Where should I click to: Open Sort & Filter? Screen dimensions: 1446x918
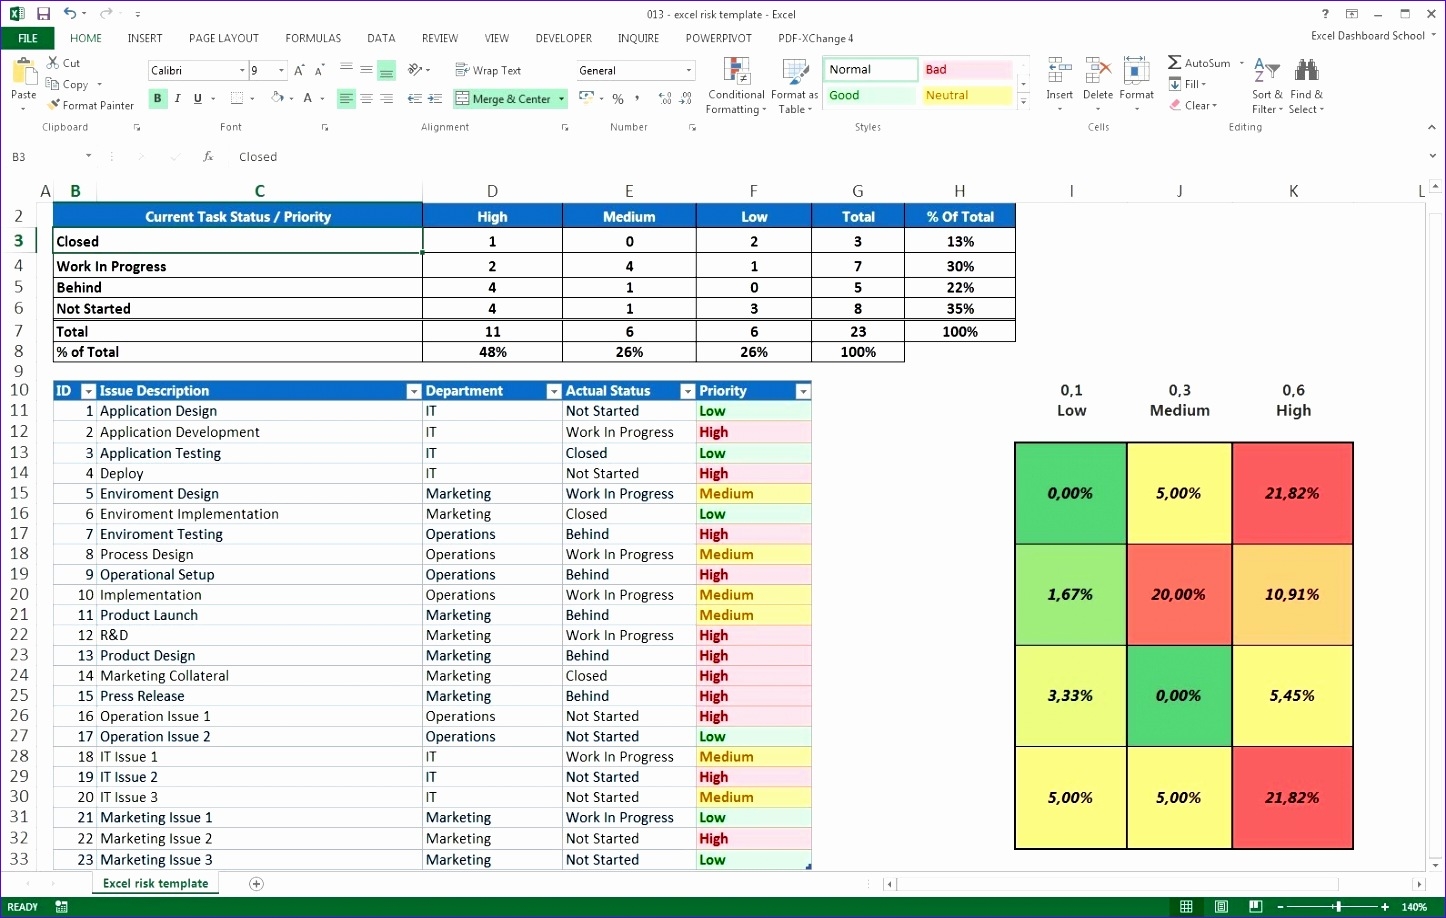tap(1265, 85)
